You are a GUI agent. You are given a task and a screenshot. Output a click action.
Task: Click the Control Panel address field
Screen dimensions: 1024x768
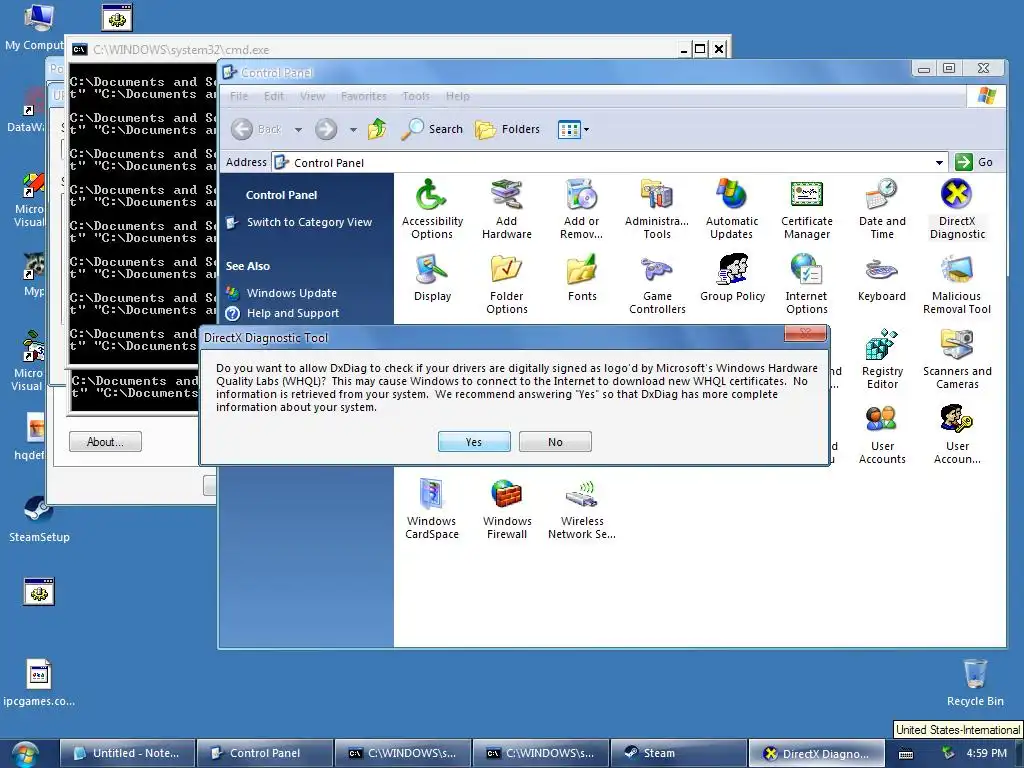(609, 162)
